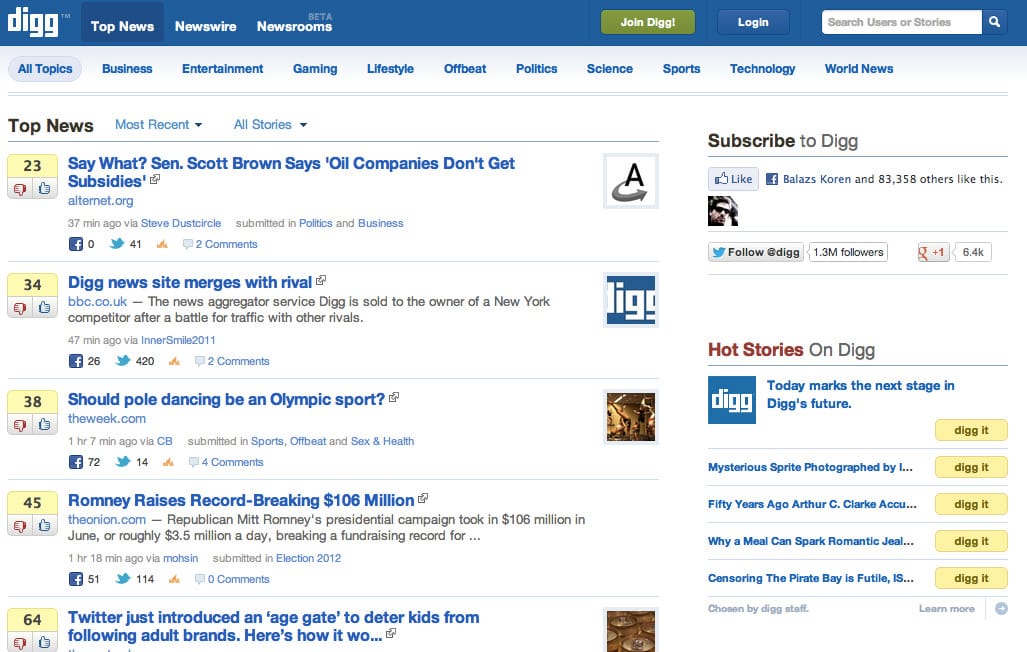Image resolution: width=1027 pixels, height=652 pixels.
Task: Select the Politics topic
Action: click(536, 69)
